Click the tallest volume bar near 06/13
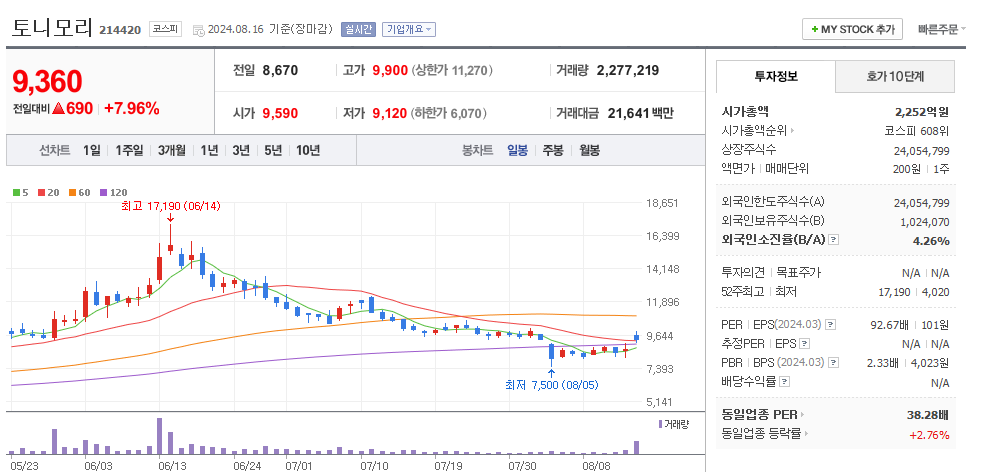 160,436
